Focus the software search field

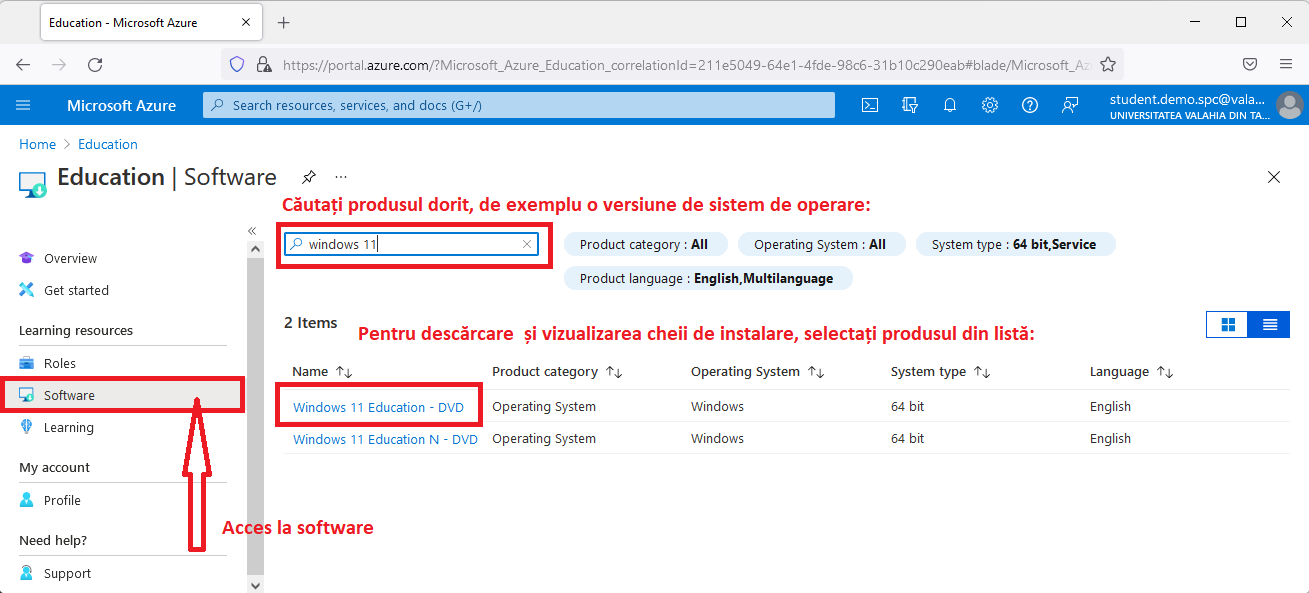[412, 244]
